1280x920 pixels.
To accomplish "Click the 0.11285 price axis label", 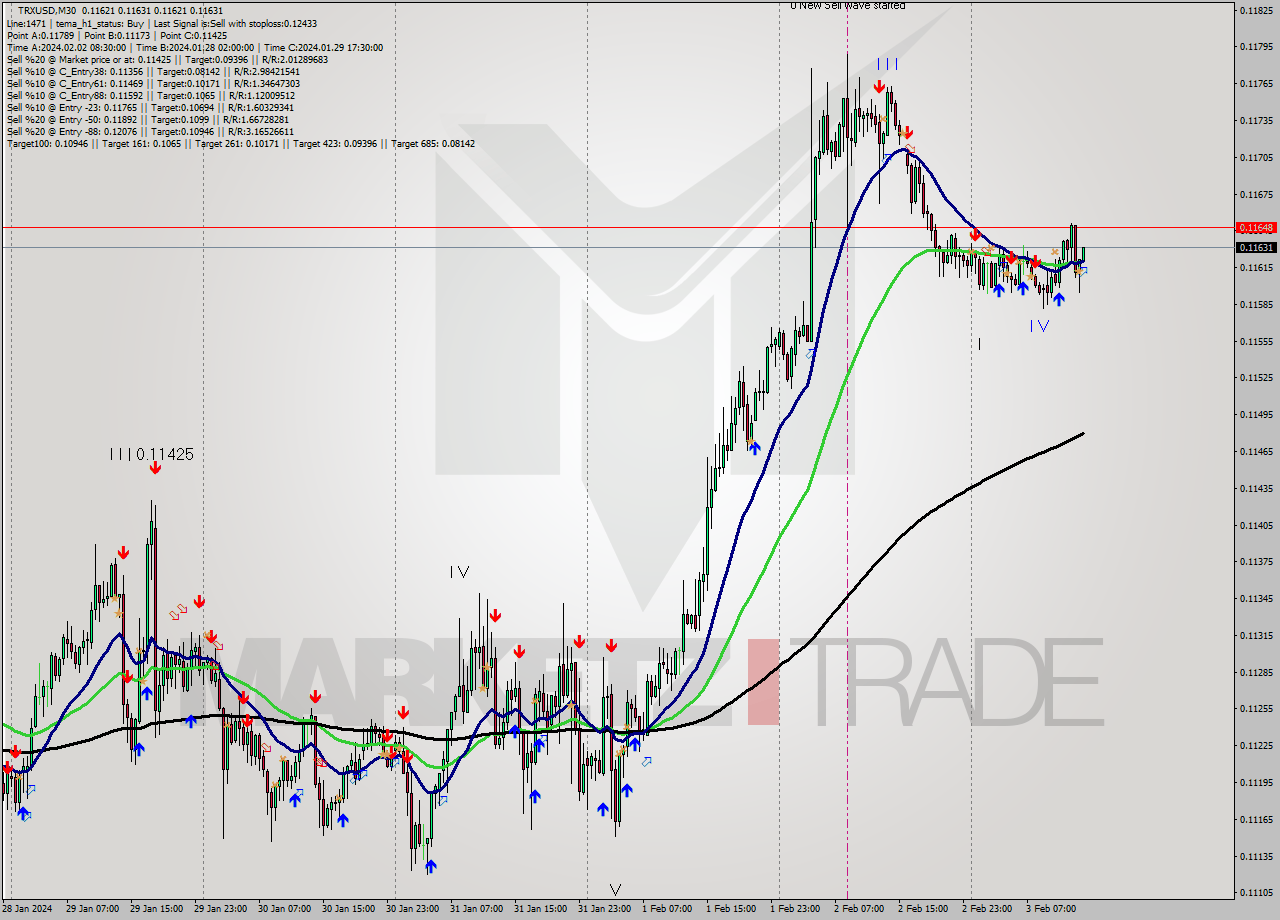I will coord(1256,672).
